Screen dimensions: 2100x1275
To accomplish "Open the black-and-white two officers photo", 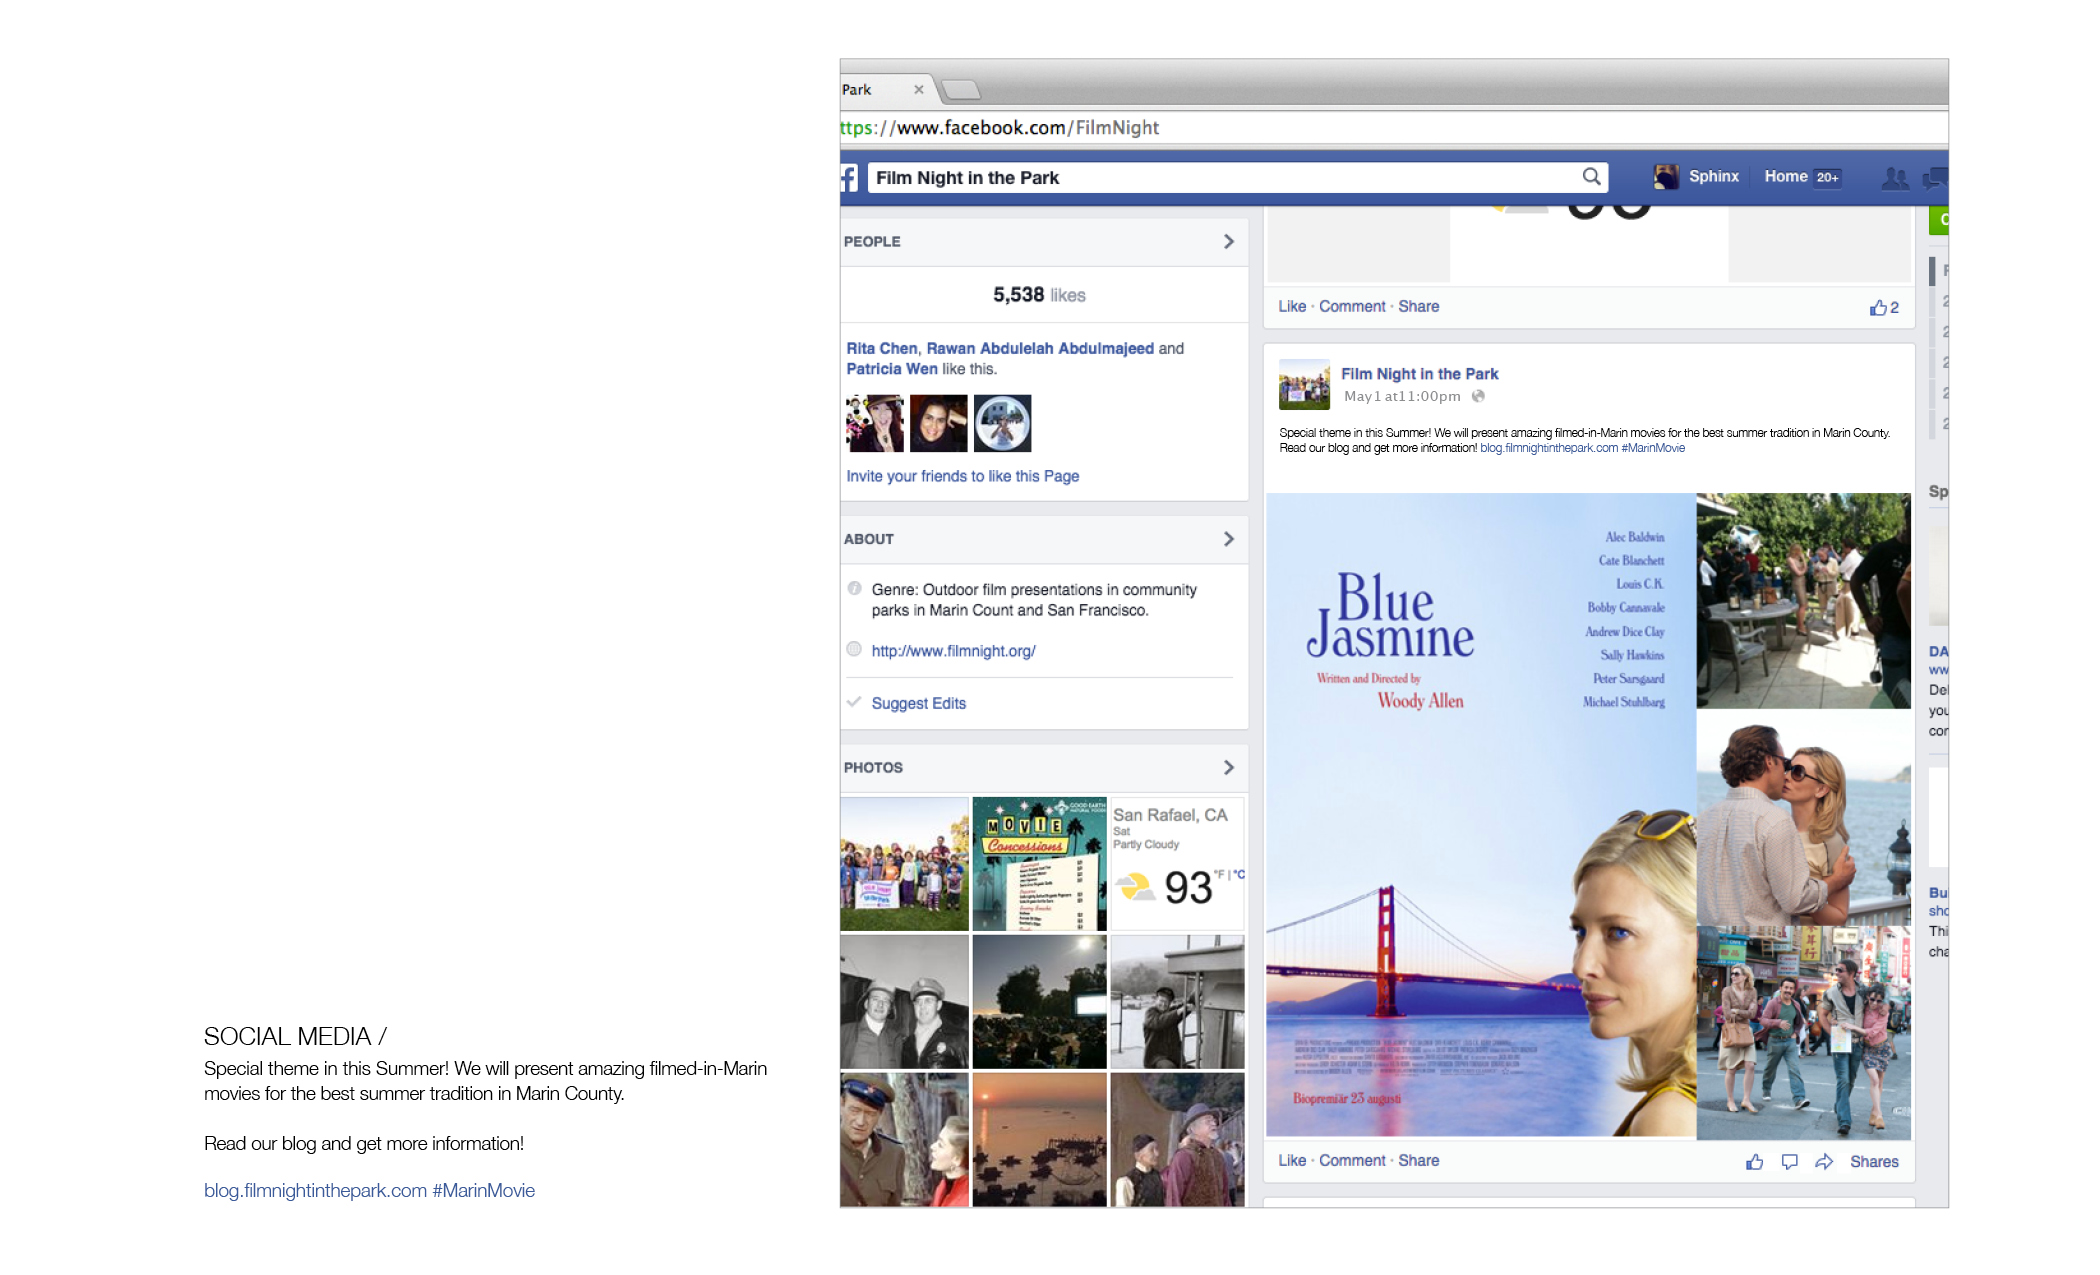I will (x=904, y=1002).
